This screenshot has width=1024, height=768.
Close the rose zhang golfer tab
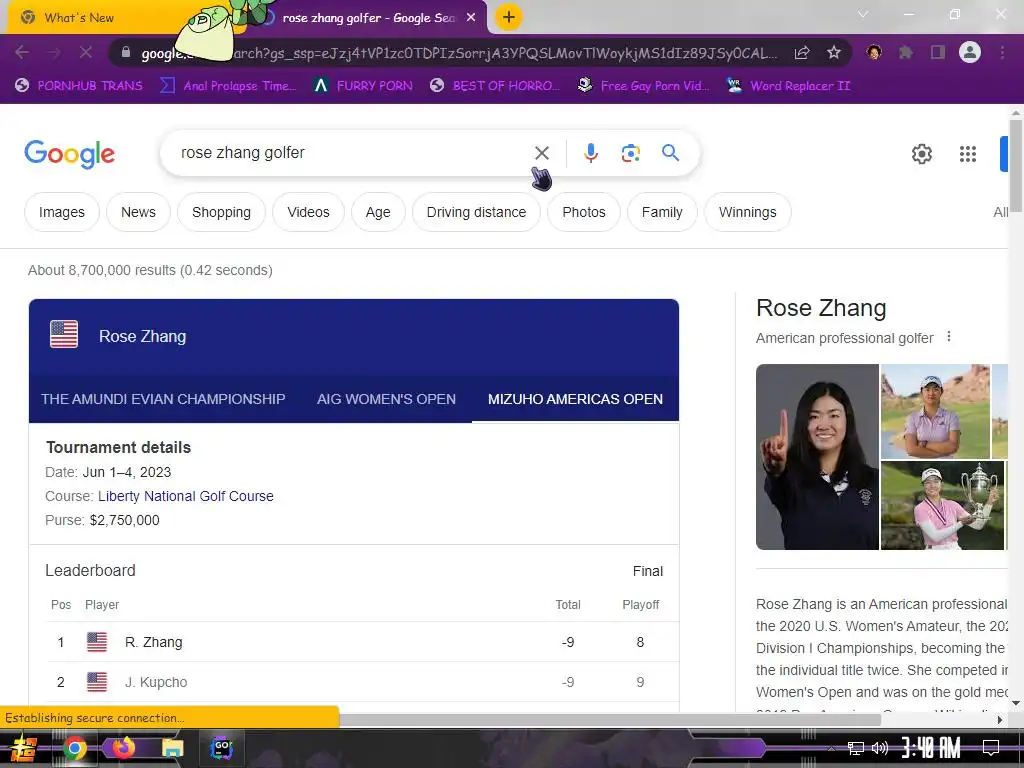click(471, 18)
